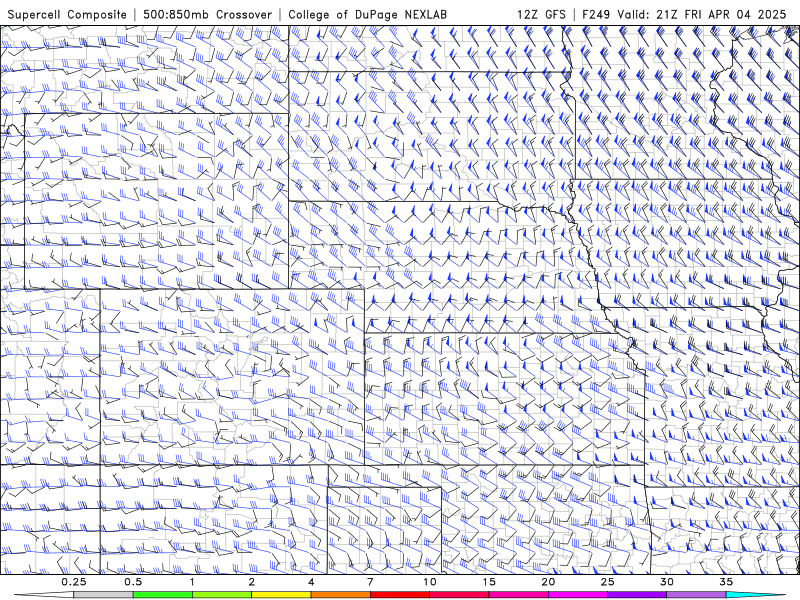The image size is (800, 600).
Task: Click the legend value '30'
Action: coord(666,582)
